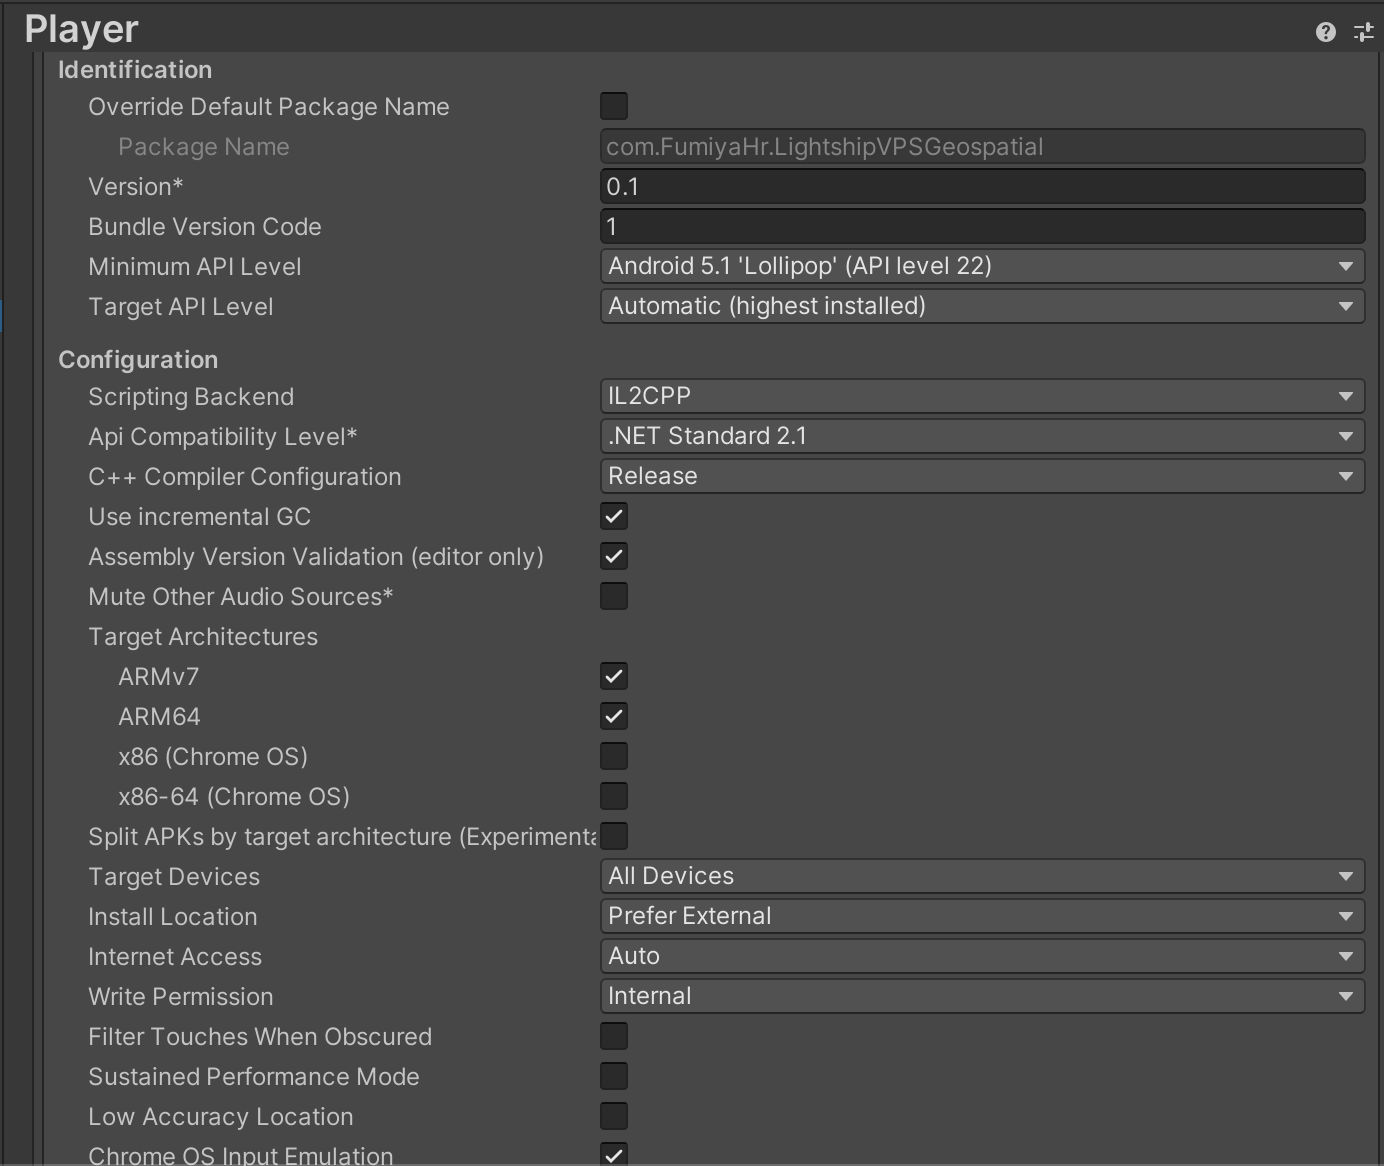The image size is (1384, 1166).
Task: Open the Write Permission dropdown
Action: pyautogui.click(x=982, y=996)
